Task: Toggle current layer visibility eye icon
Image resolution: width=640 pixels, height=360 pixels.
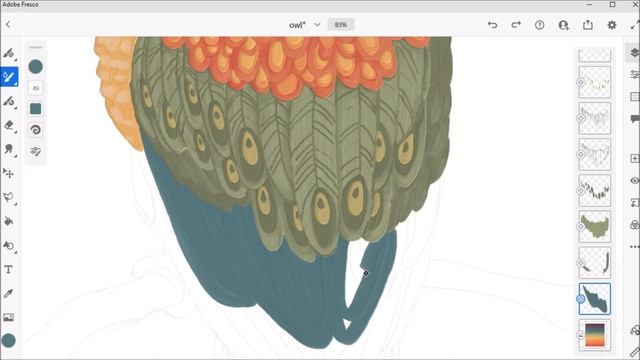Action: (634, 180)
